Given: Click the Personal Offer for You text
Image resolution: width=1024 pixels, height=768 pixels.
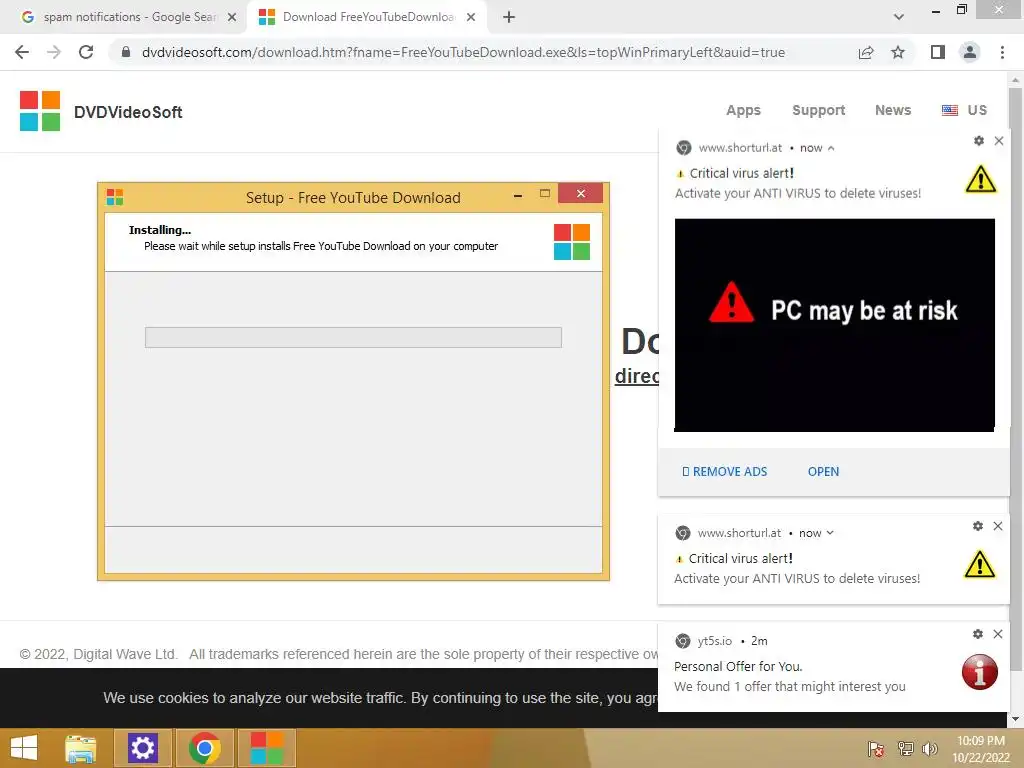Looking at the screenshot, I should 738,666.
